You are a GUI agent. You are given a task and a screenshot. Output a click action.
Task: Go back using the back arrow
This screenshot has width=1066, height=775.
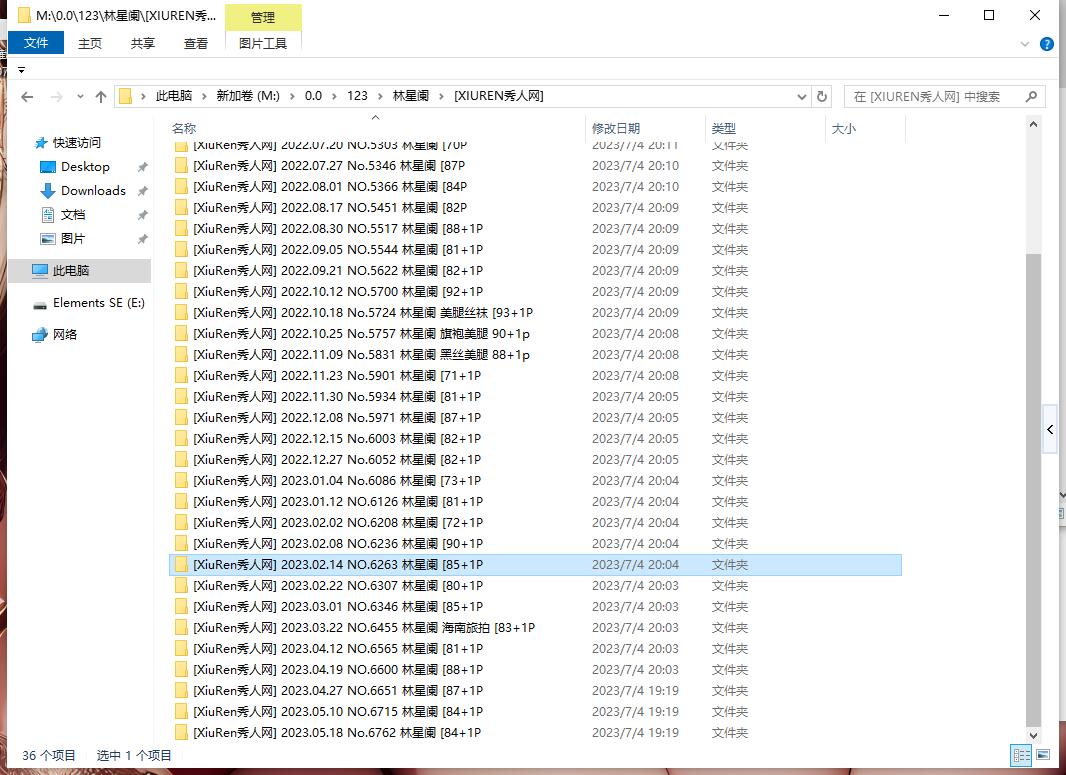27,97
